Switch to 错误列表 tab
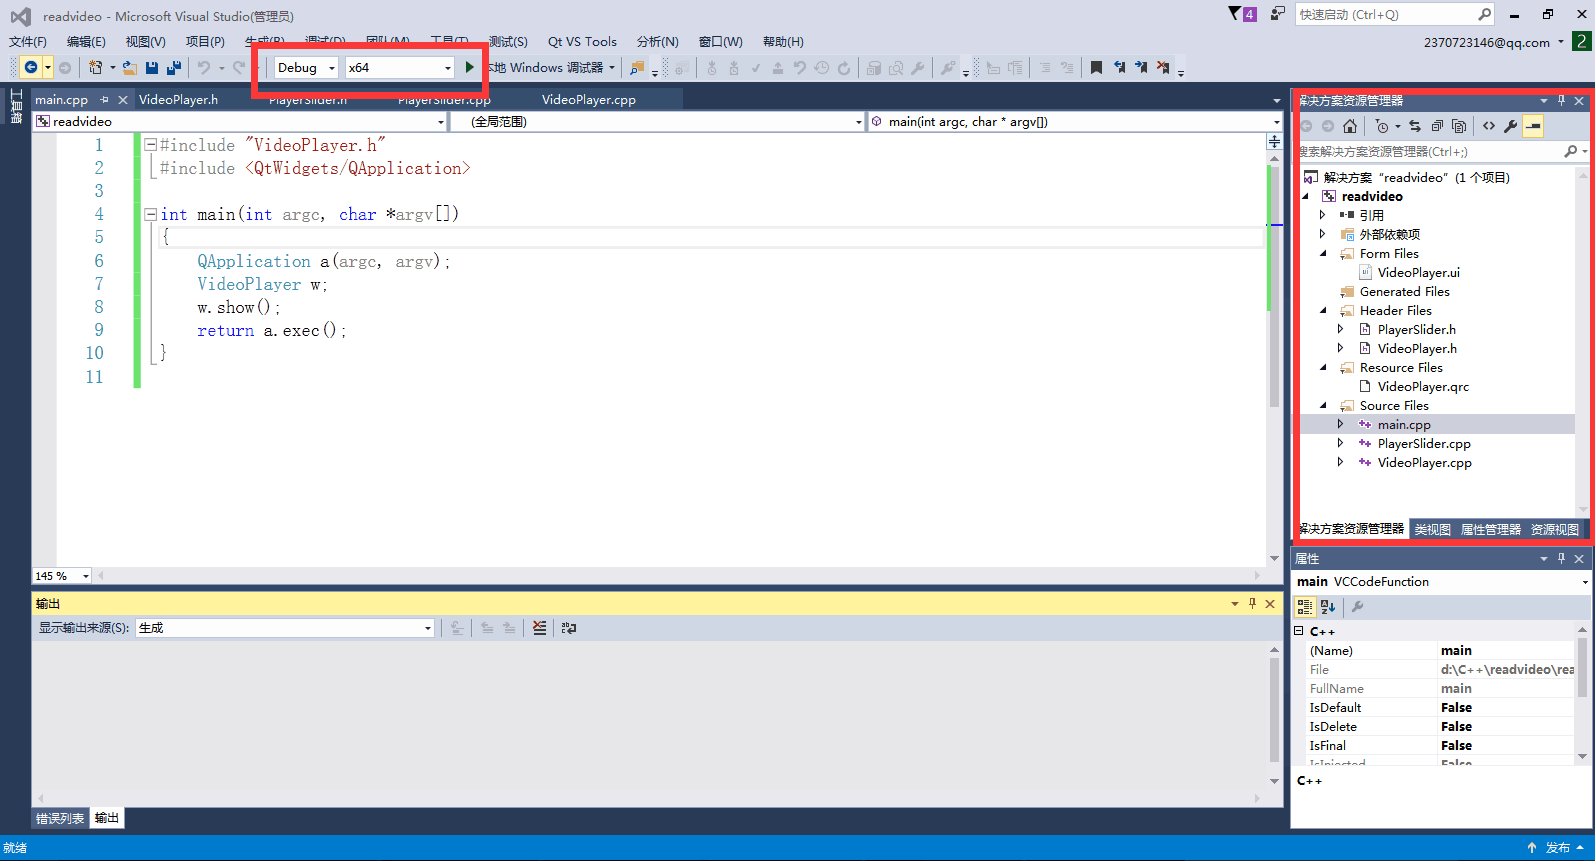This screenshot has width=1595, height=861. point(60,819)
